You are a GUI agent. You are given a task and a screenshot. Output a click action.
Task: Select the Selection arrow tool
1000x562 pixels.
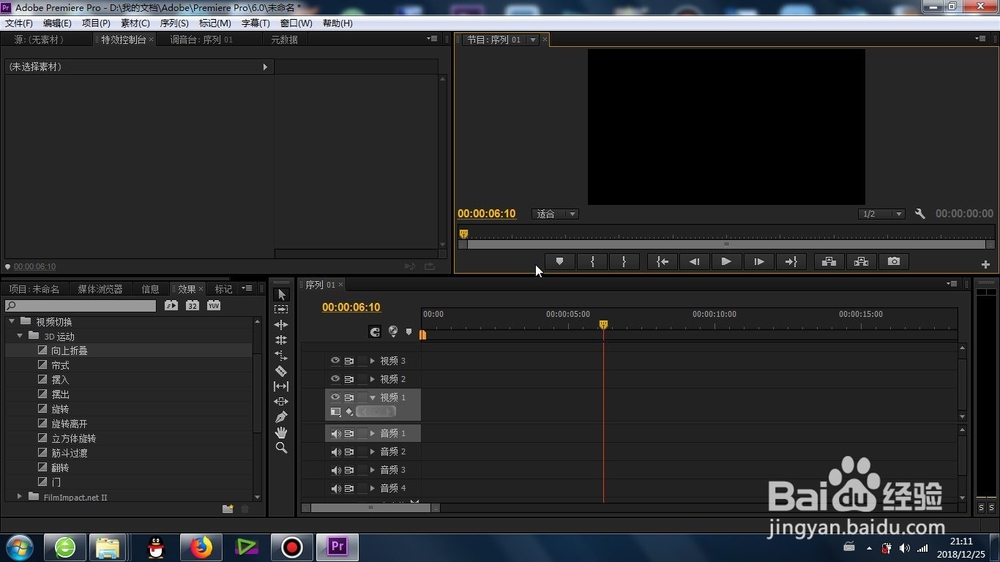coord(281,295)
